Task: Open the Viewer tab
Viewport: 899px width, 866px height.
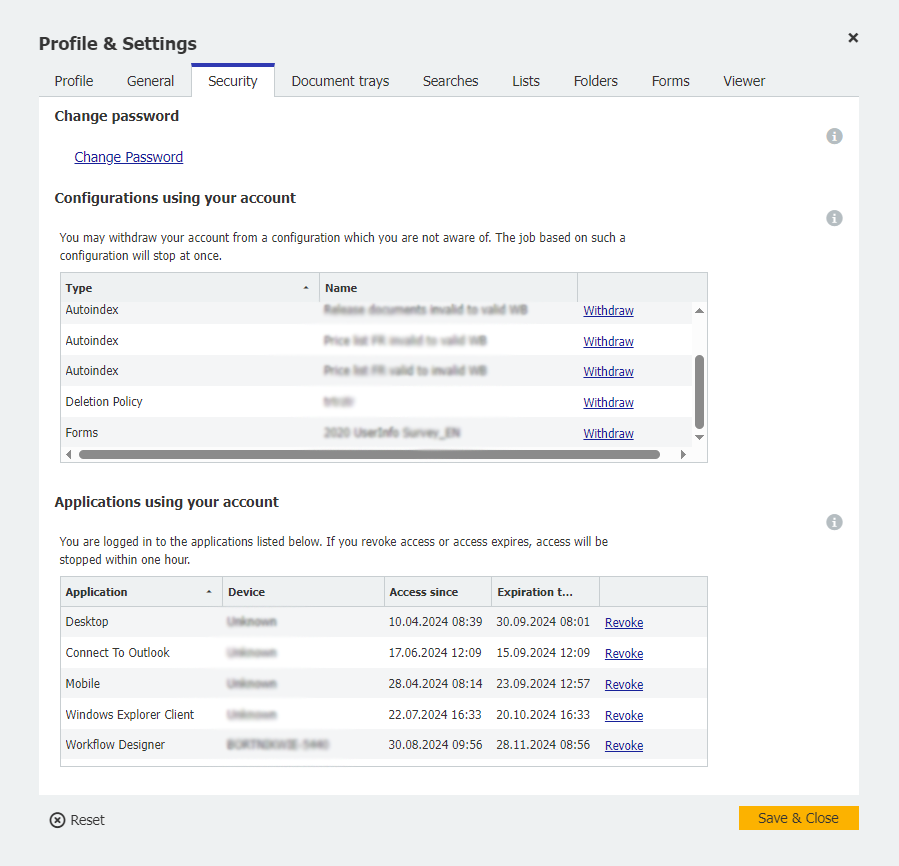Action: coord(743,81)
